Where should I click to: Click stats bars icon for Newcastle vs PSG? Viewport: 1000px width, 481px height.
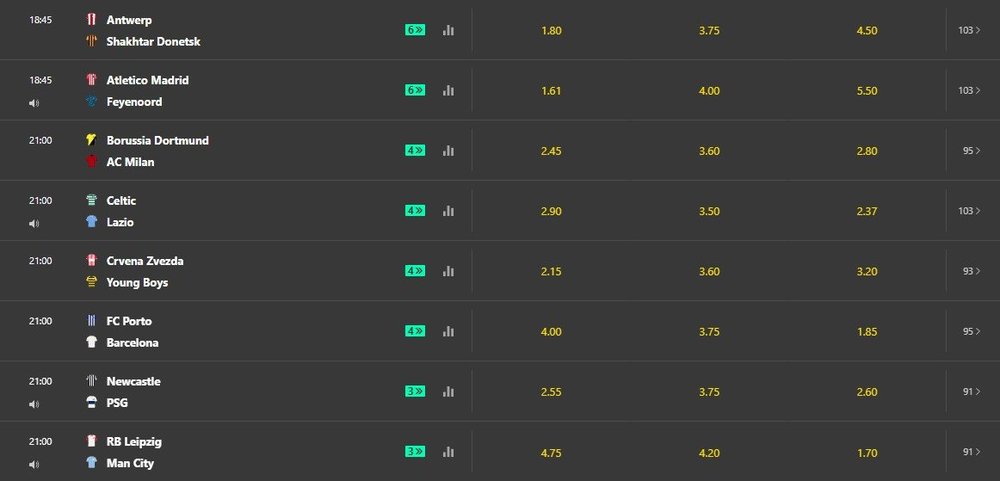[448, 392]
